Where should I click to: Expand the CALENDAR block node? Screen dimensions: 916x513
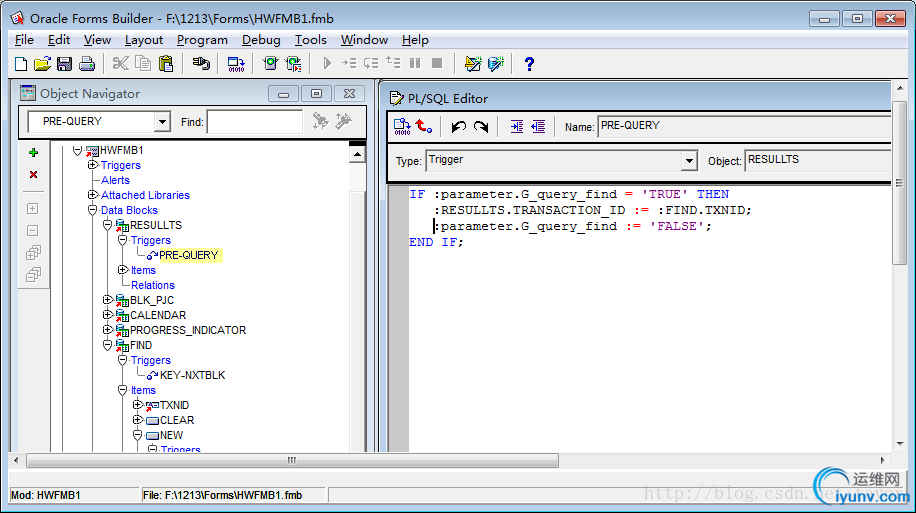[x=107, y=315]
